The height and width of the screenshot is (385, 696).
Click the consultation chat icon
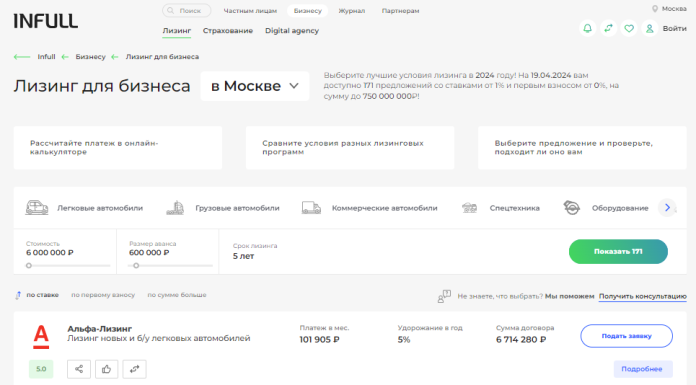click(444, 296)
